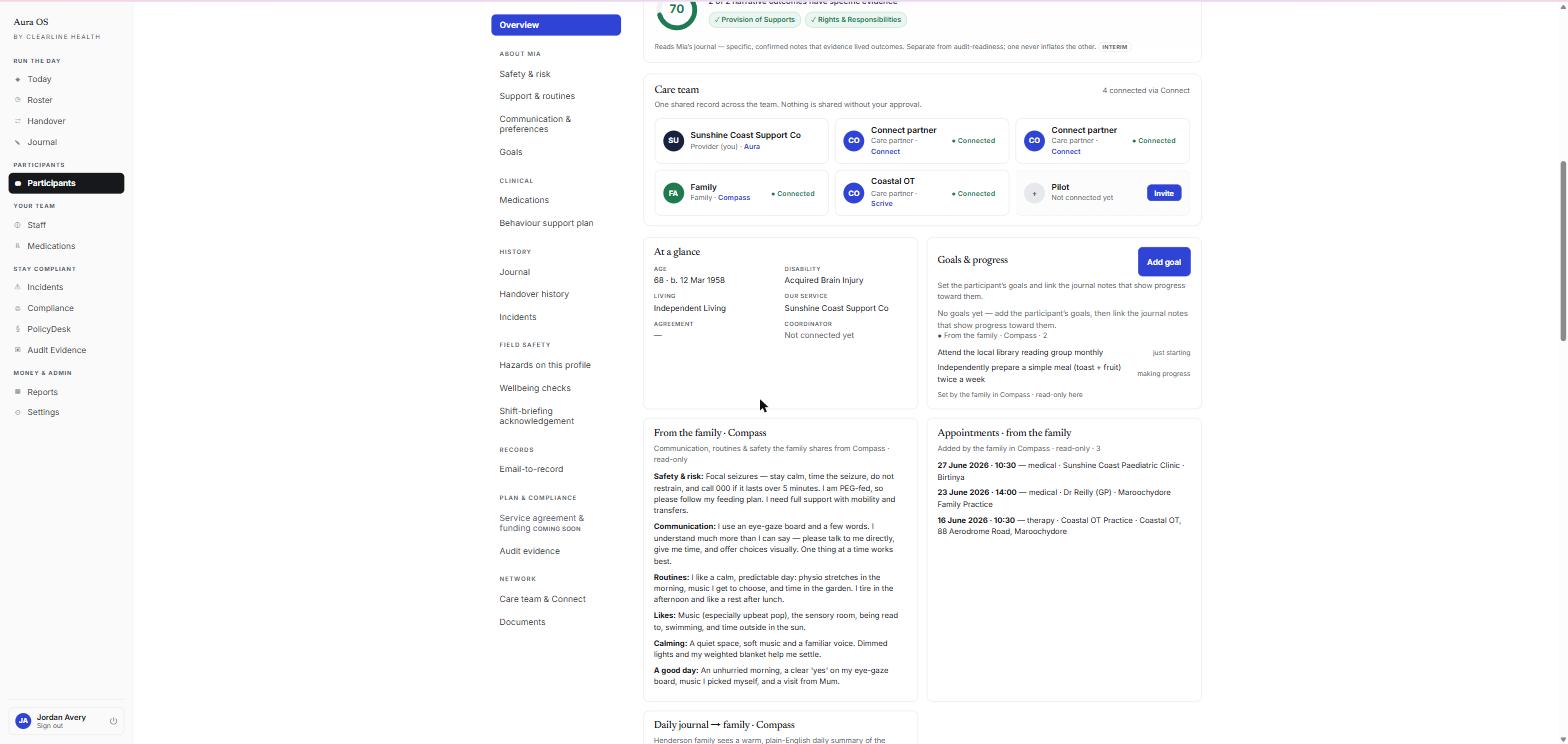
Task: Click the Staff icon in the sidebar
Action: coord(18,225)
